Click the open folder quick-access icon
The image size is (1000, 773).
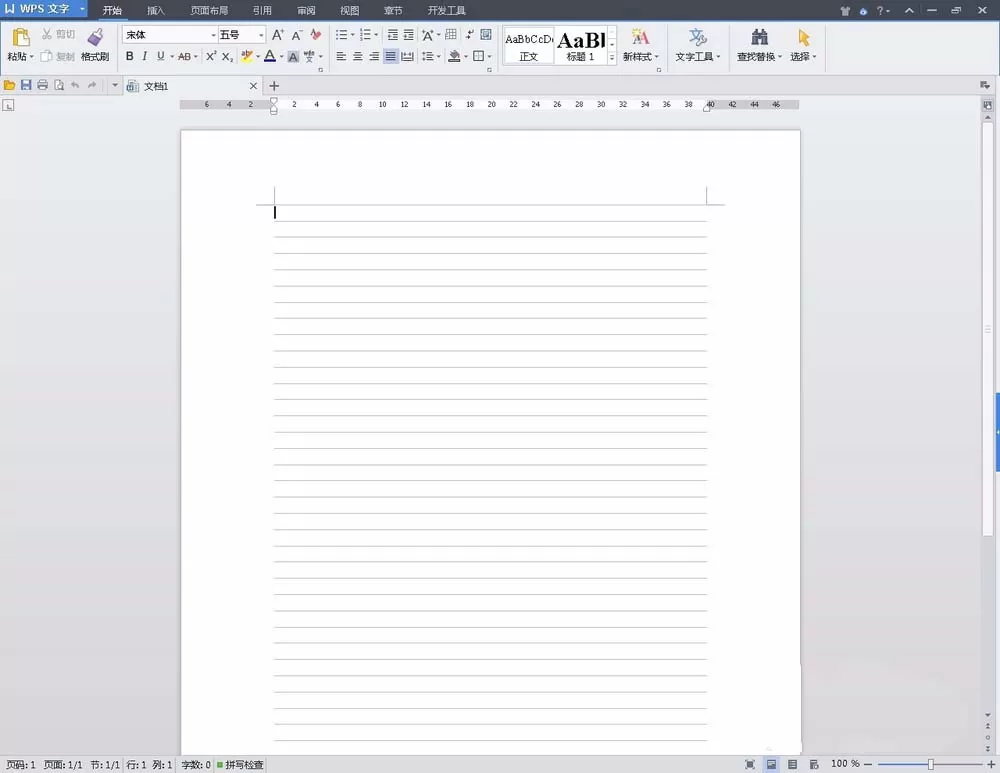[x=10, y=85]
